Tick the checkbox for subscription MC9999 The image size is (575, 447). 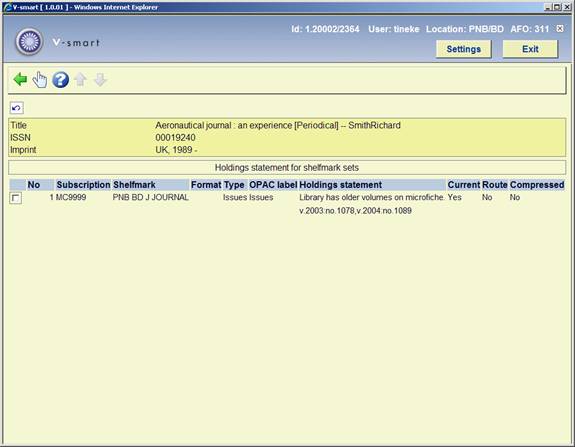pos(15,198)
